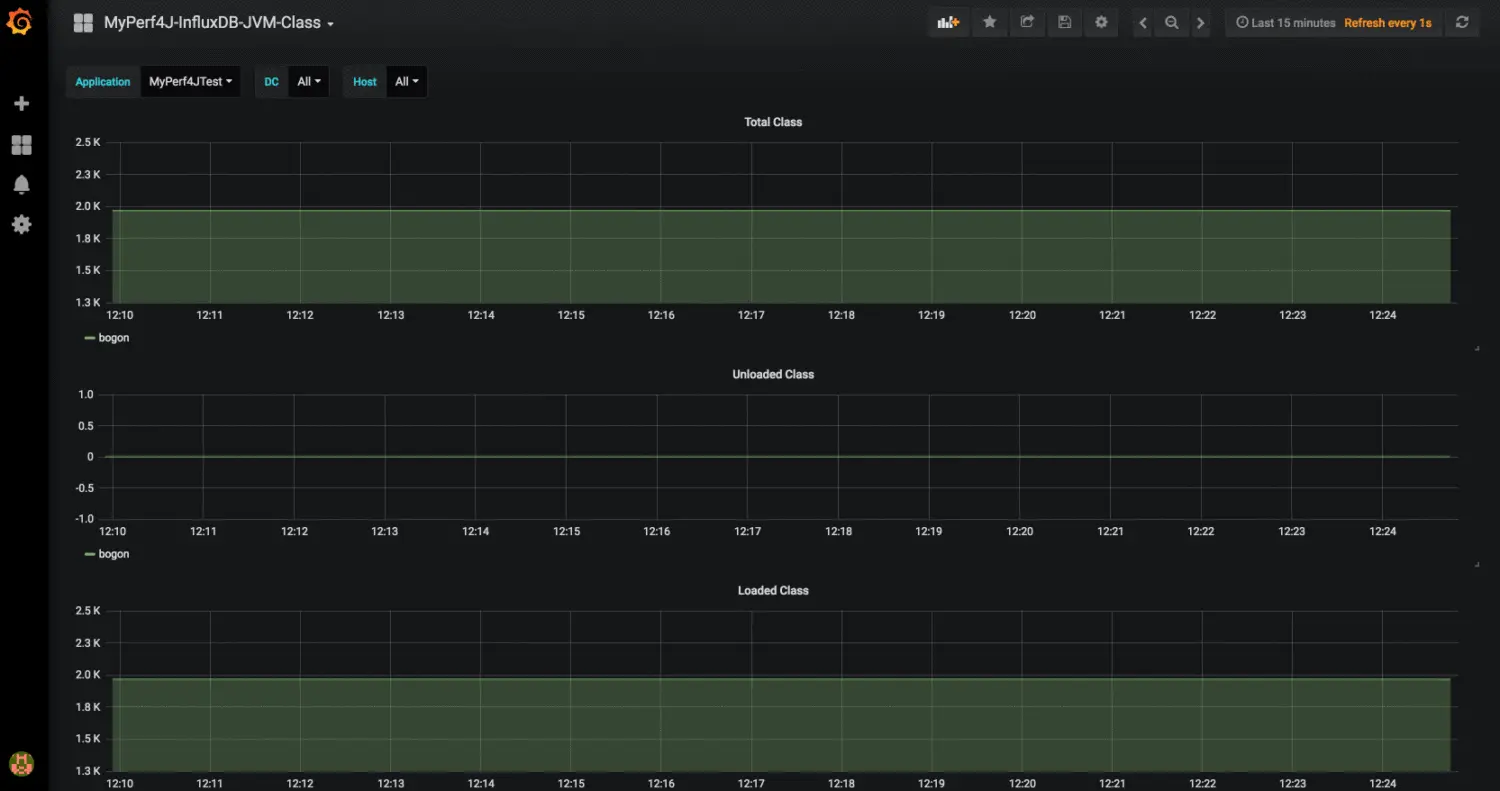1500x791 pixels.
Task: Click the dashboard grid icon beside title
Action: click(x=83, y=22)
